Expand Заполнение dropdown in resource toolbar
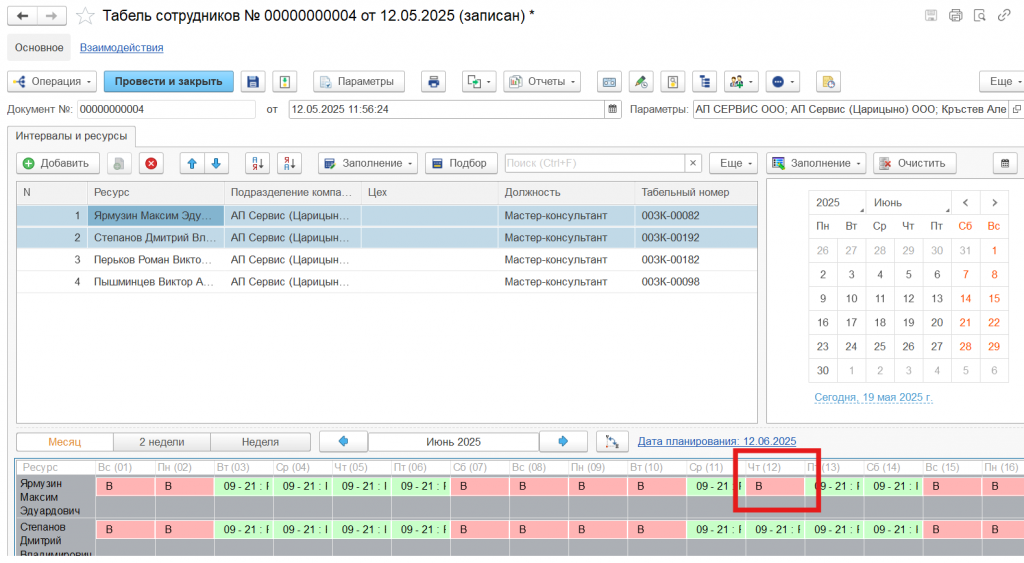This screenshot has height=563, width=1024. (367, 163)
